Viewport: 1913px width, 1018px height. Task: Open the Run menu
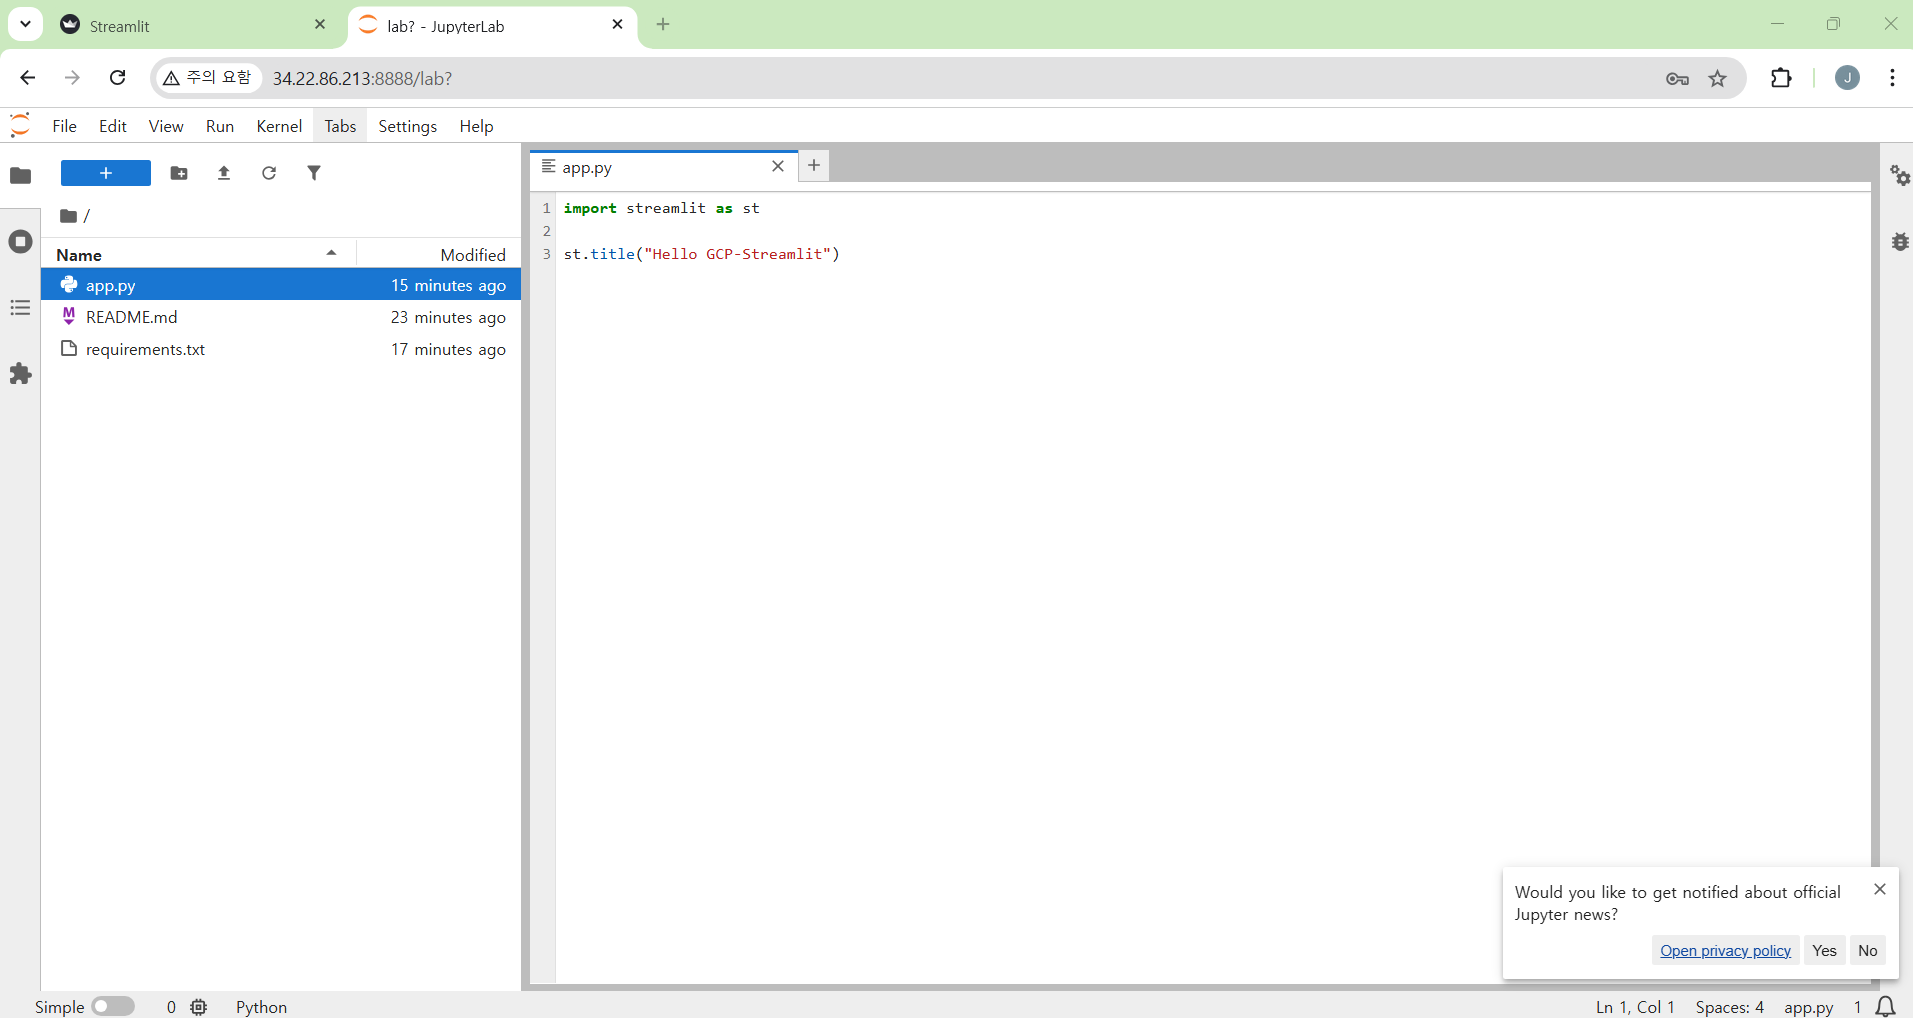click(220, 126)
